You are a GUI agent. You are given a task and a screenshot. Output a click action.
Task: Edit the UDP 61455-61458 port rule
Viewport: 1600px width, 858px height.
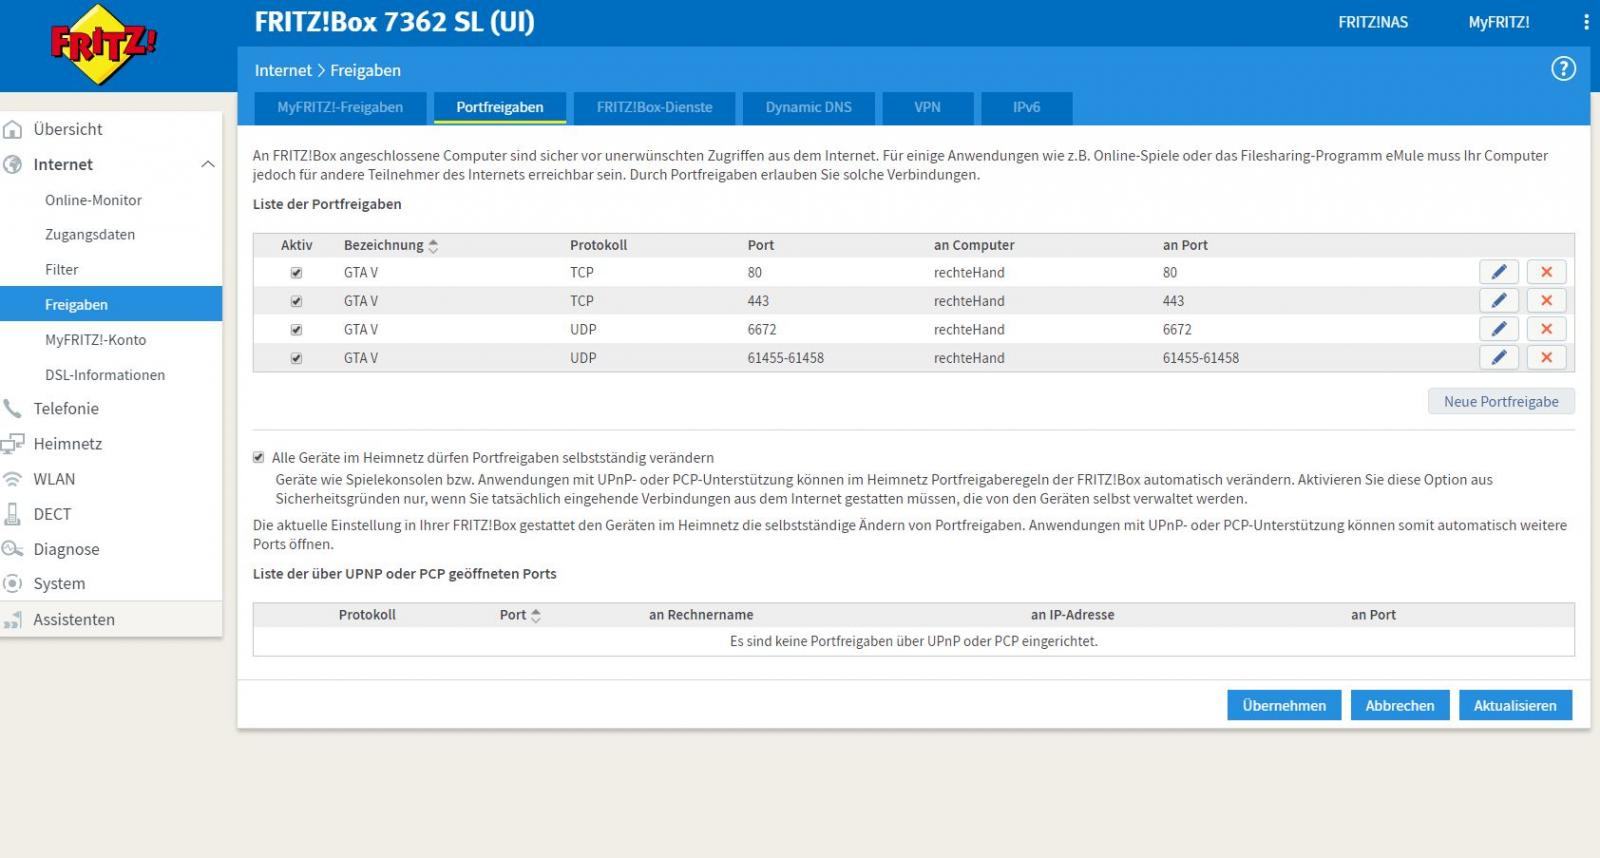point(1499,357)
